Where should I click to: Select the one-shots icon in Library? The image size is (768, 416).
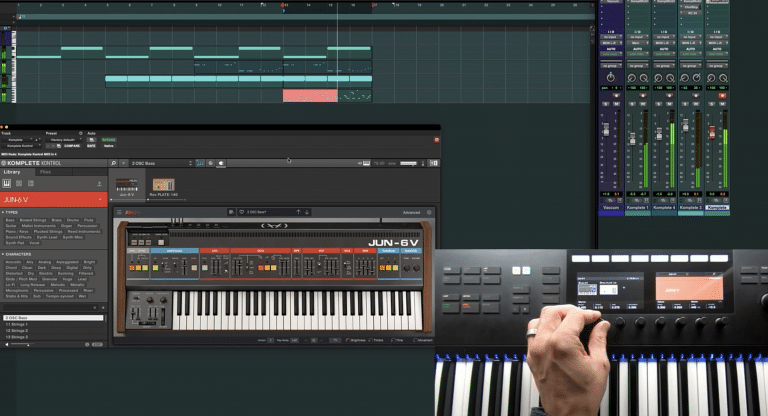[x=30, y=183]
